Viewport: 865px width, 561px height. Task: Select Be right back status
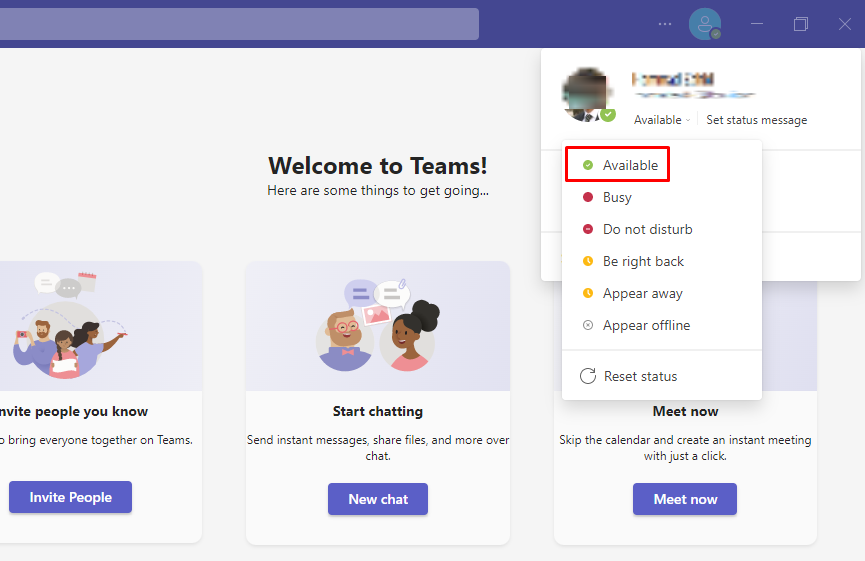[x=662, y=261]
